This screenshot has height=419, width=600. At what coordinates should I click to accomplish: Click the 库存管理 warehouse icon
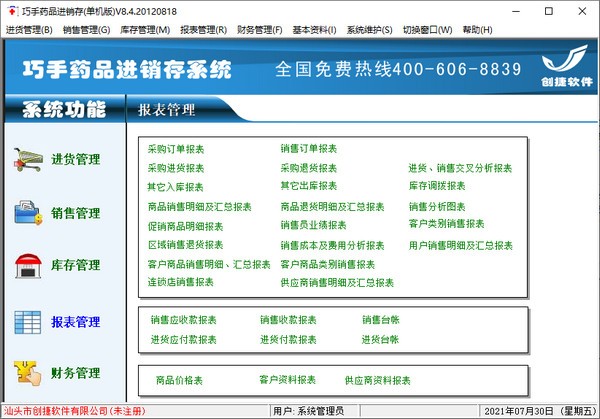point(27,266)
